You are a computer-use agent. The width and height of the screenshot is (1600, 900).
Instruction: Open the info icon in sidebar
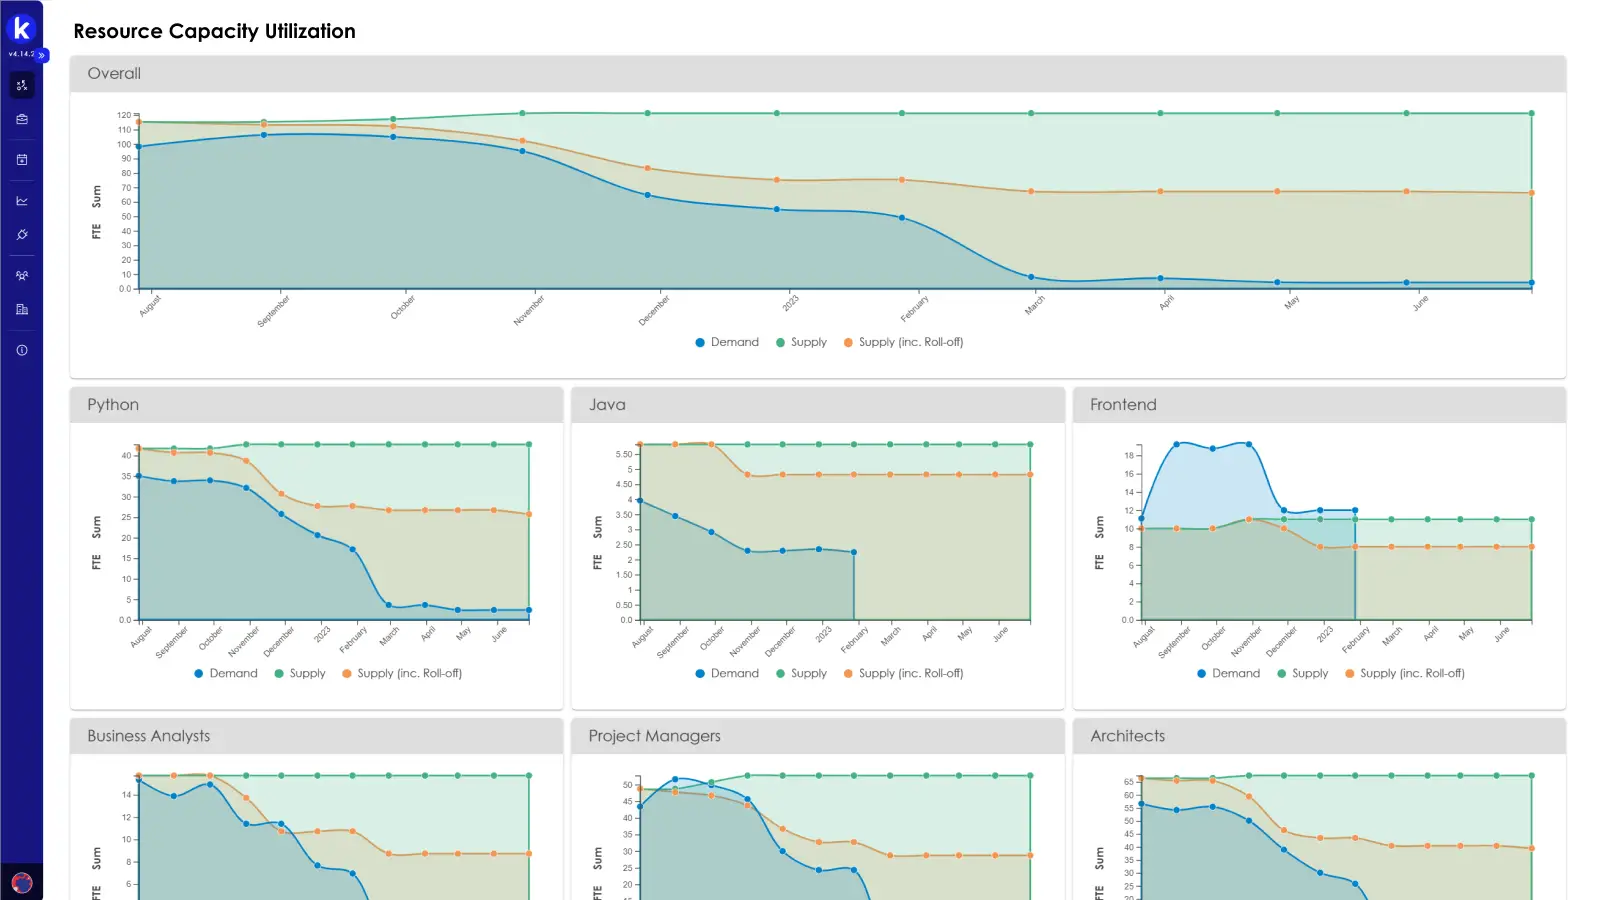pyautogui.click(x=22, y=350)
